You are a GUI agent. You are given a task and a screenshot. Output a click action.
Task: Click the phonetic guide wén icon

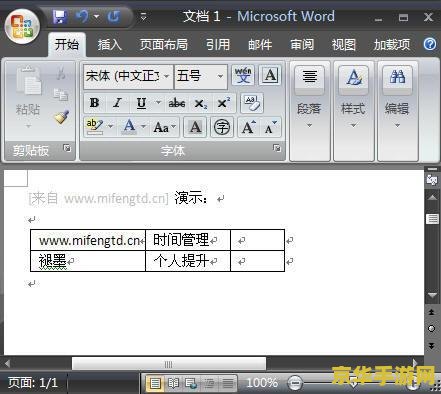pyautogui.click(x=243, y=75)
